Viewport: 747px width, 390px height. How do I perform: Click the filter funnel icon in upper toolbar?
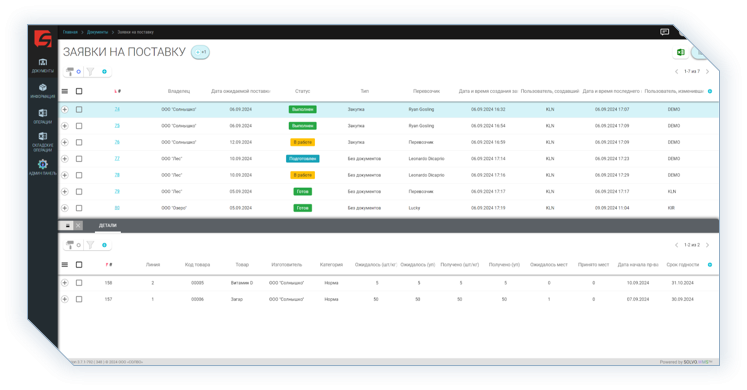pyautogui.click(x=90, y=71)
